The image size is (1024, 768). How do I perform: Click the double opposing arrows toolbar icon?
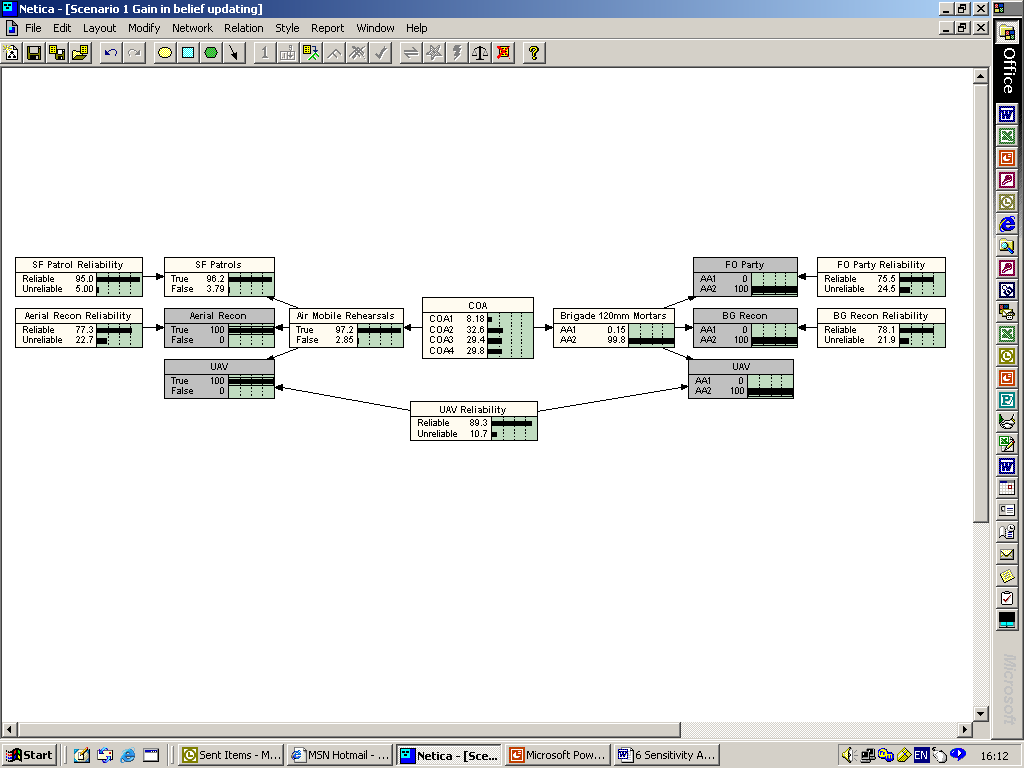411,53
